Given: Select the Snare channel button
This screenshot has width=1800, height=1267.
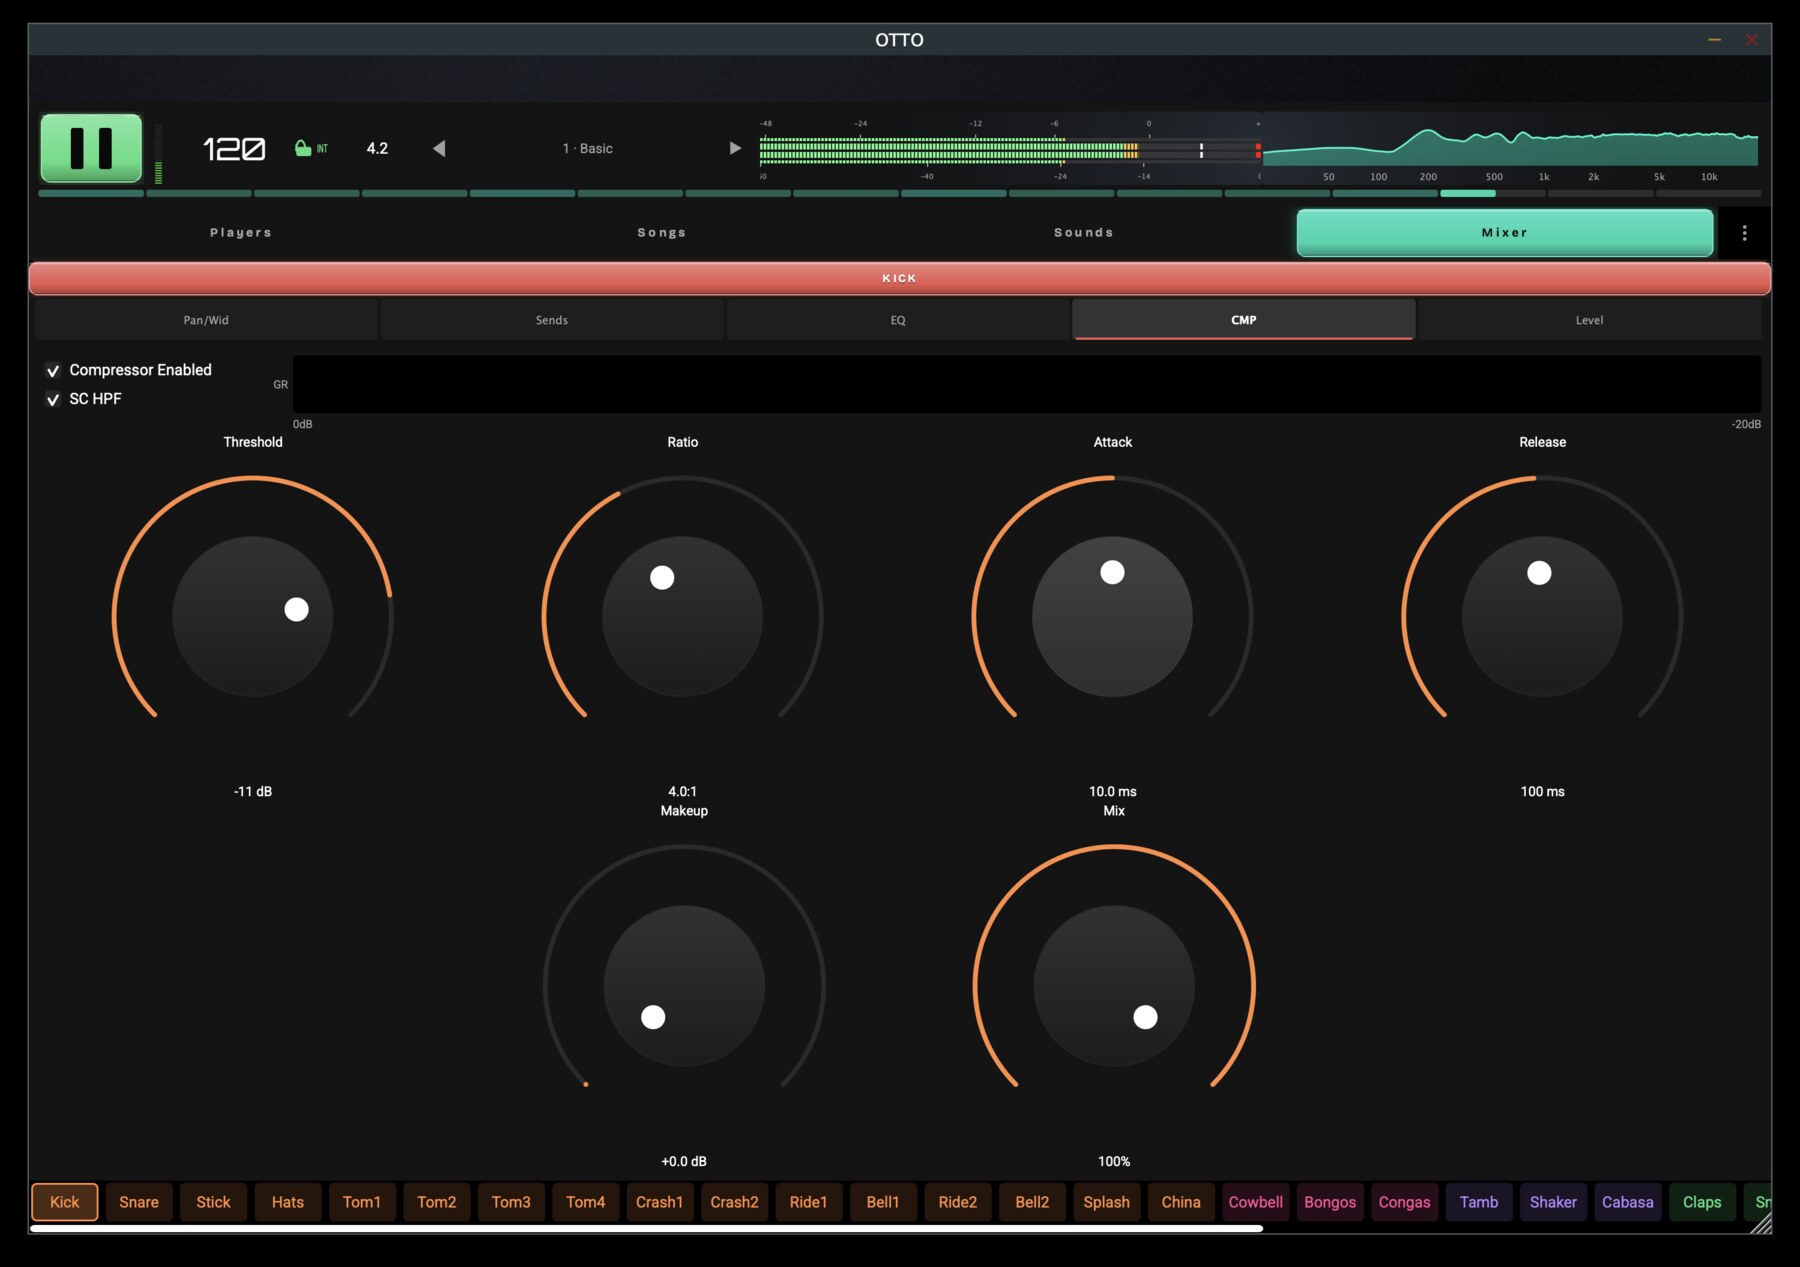Looking at the screenshot, I should (x=139, y=1202).
